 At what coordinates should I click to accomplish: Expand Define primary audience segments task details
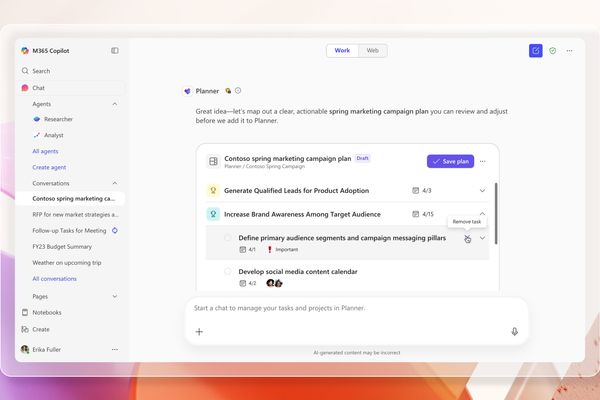483,238
